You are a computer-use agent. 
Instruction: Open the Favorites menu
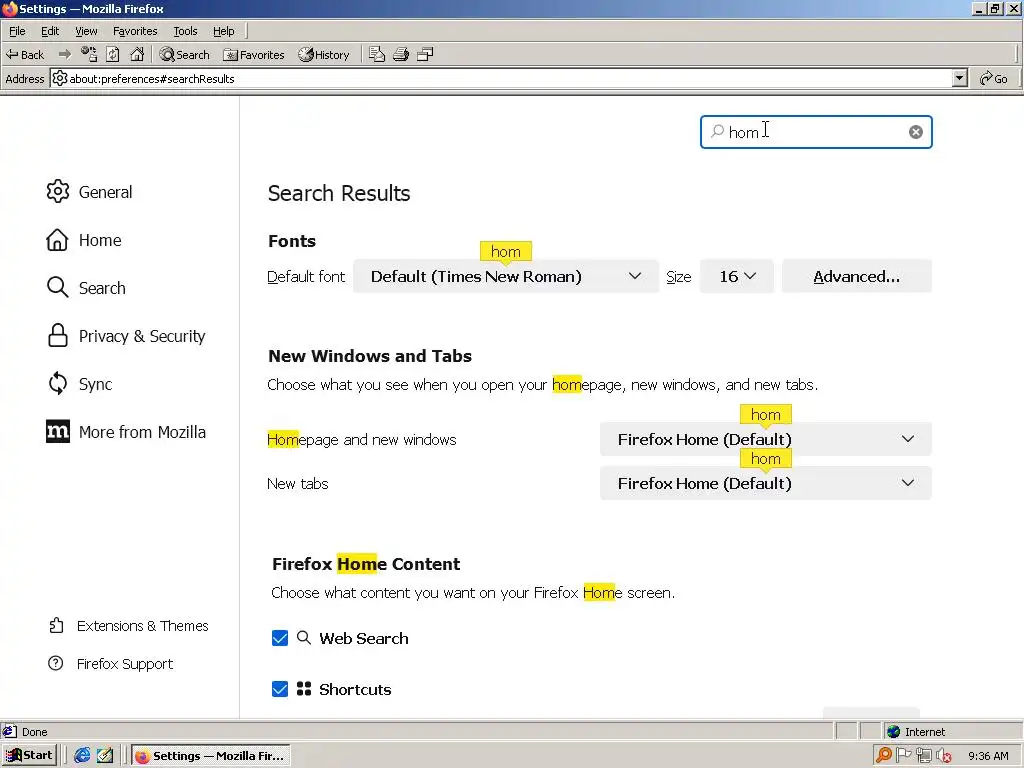135,31
